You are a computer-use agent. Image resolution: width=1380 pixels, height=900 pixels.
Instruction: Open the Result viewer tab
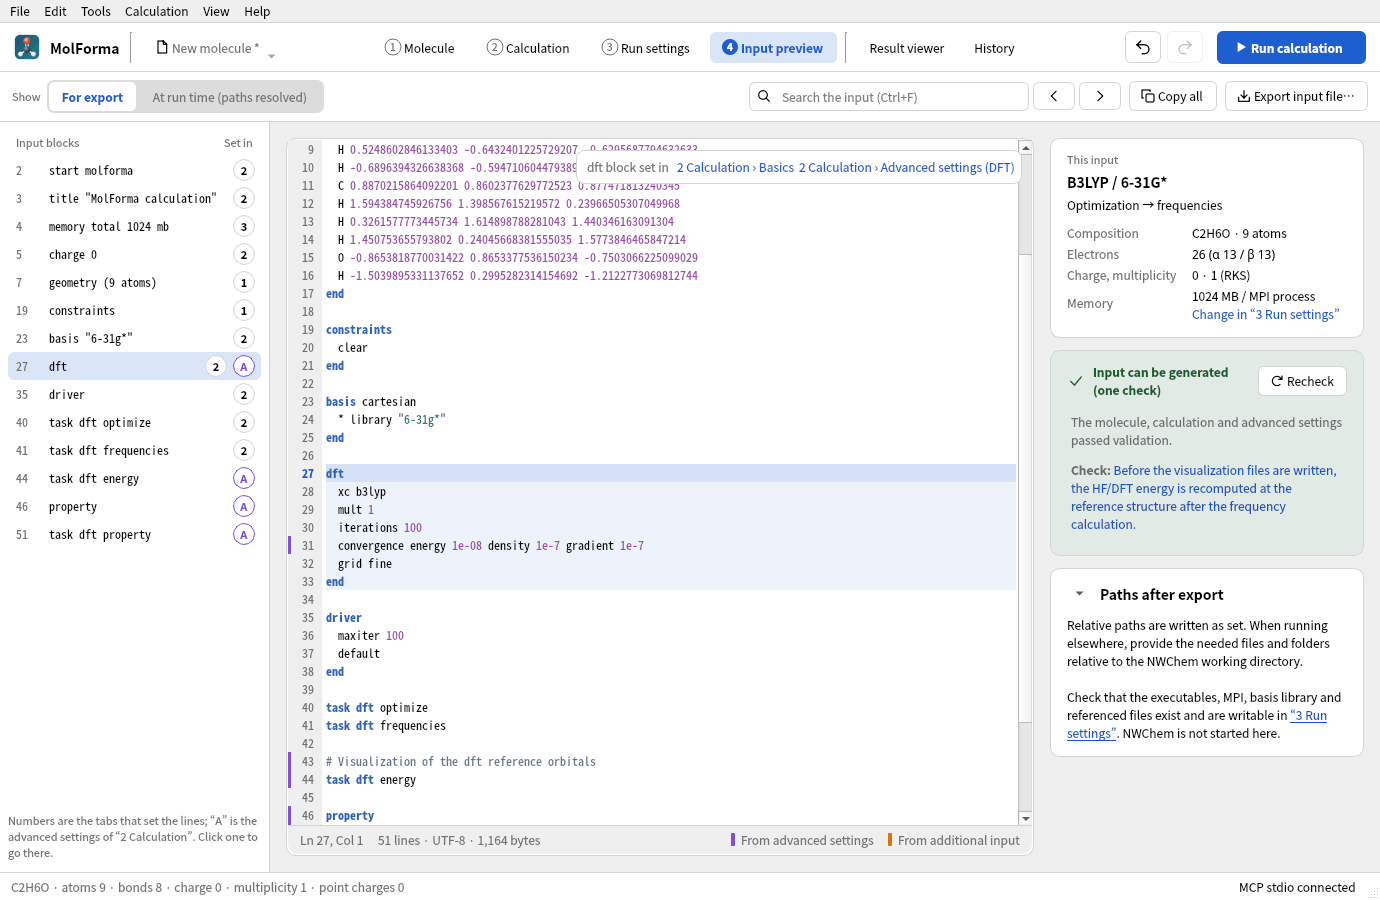click(906, 48)
